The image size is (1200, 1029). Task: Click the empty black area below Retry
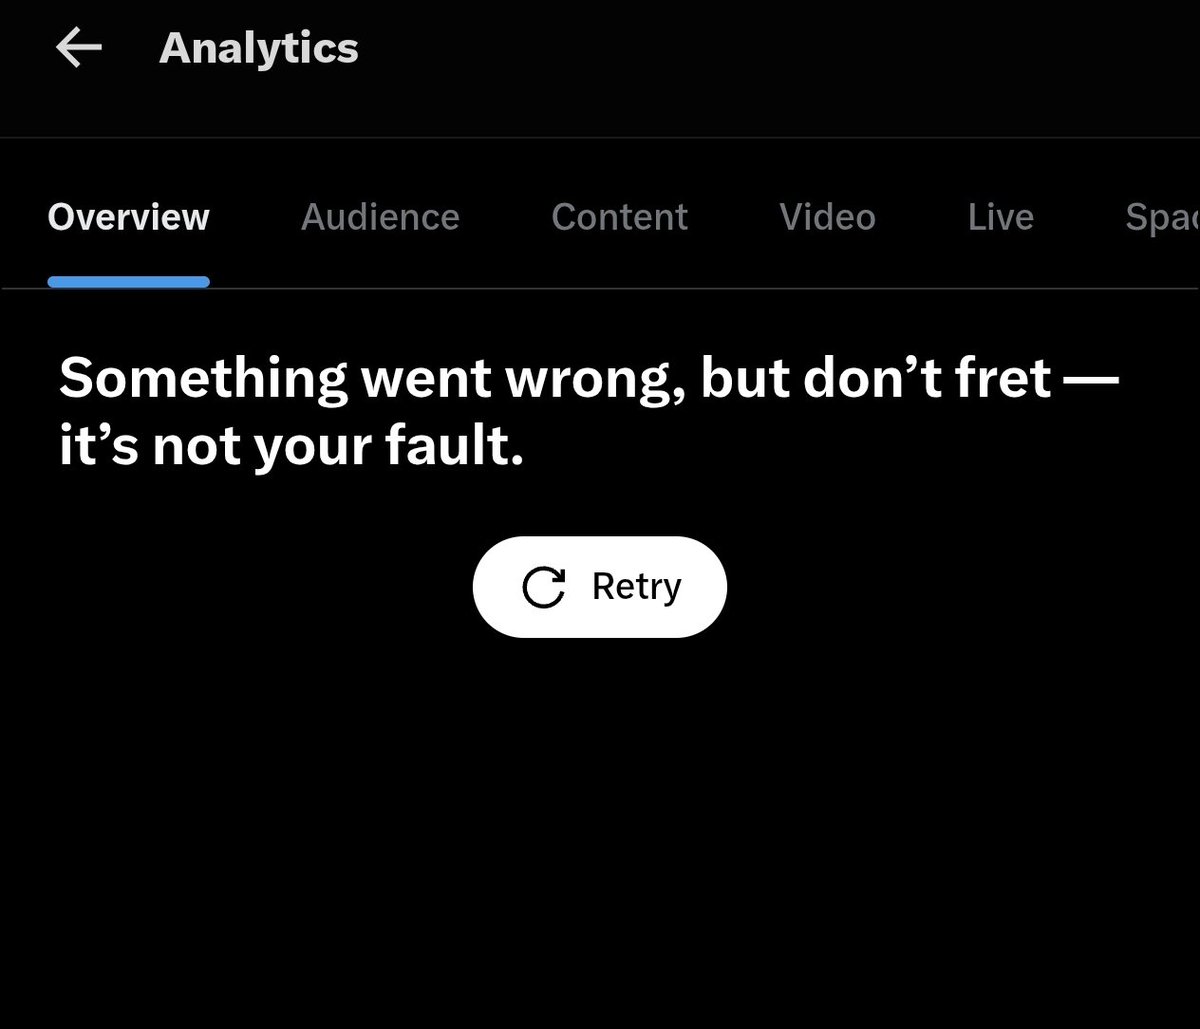(600, 830)
